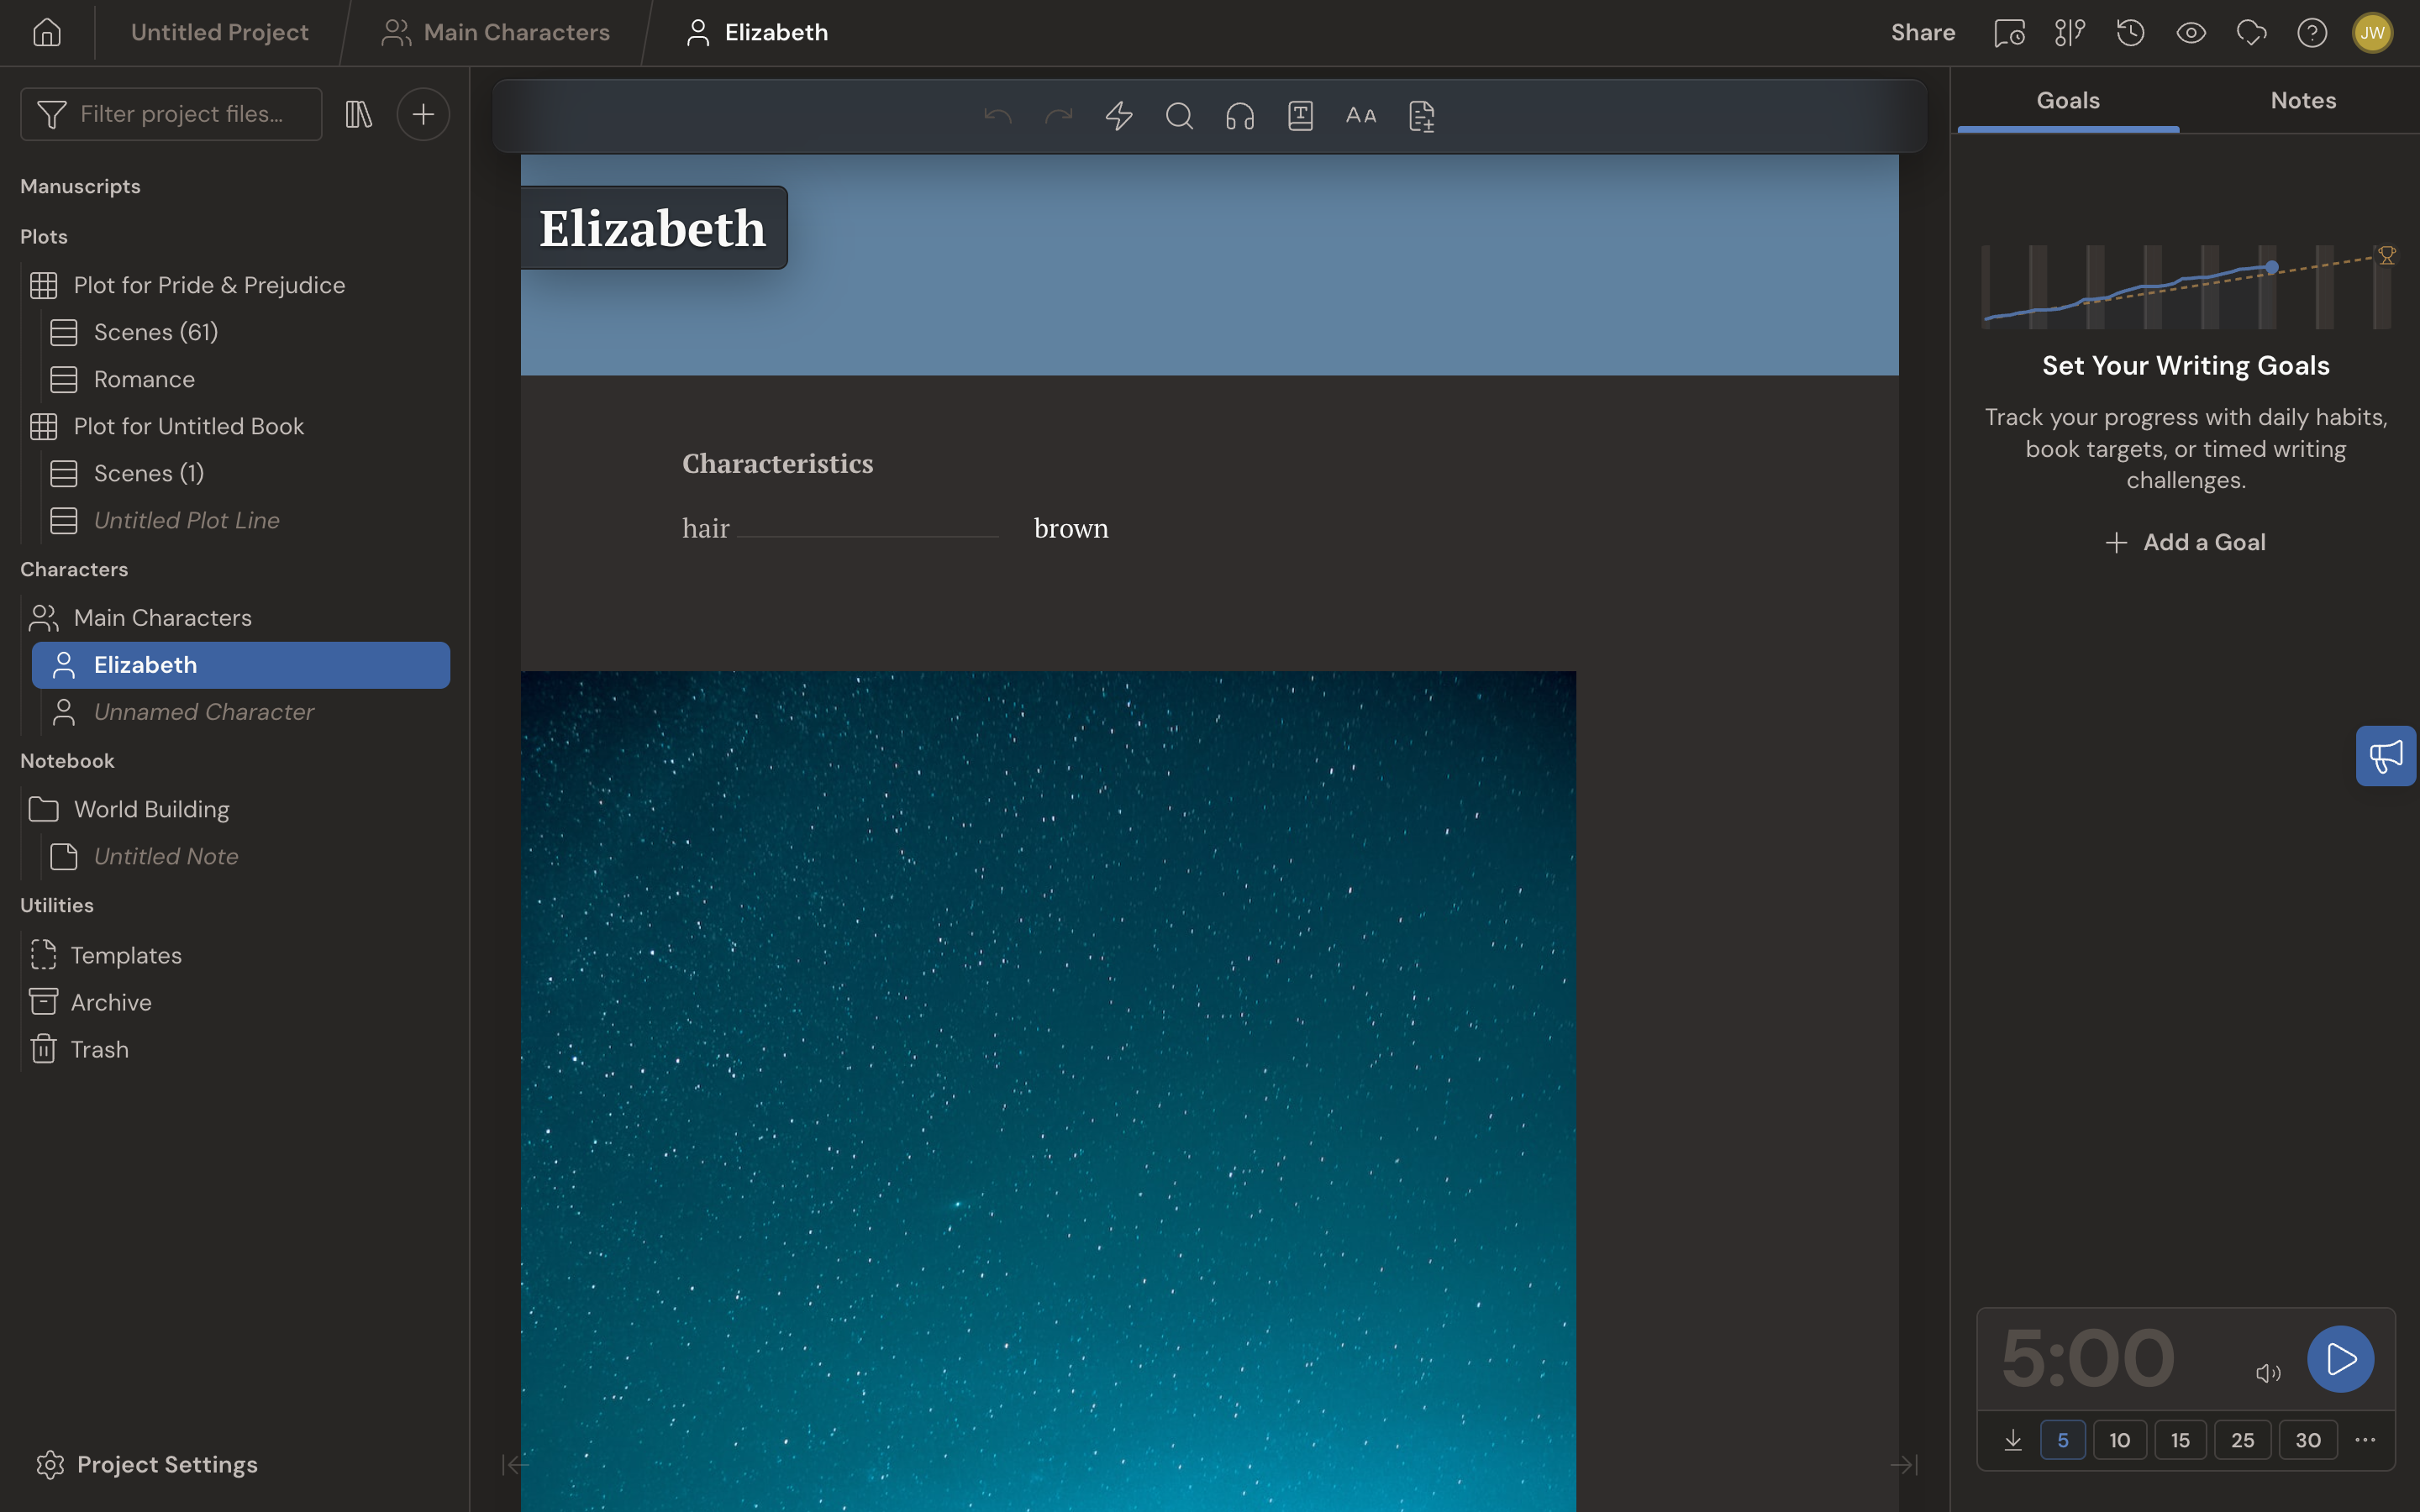Expand the Manuscripts section header

tap(80, 186)
